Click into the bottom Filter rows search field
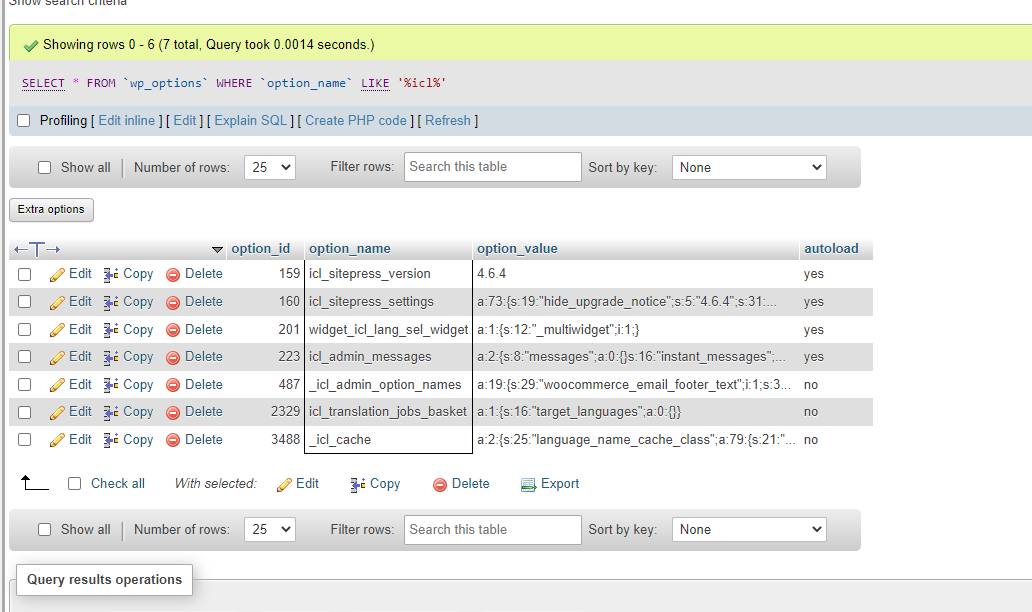Screen dimensions: 1032x612 493,530
